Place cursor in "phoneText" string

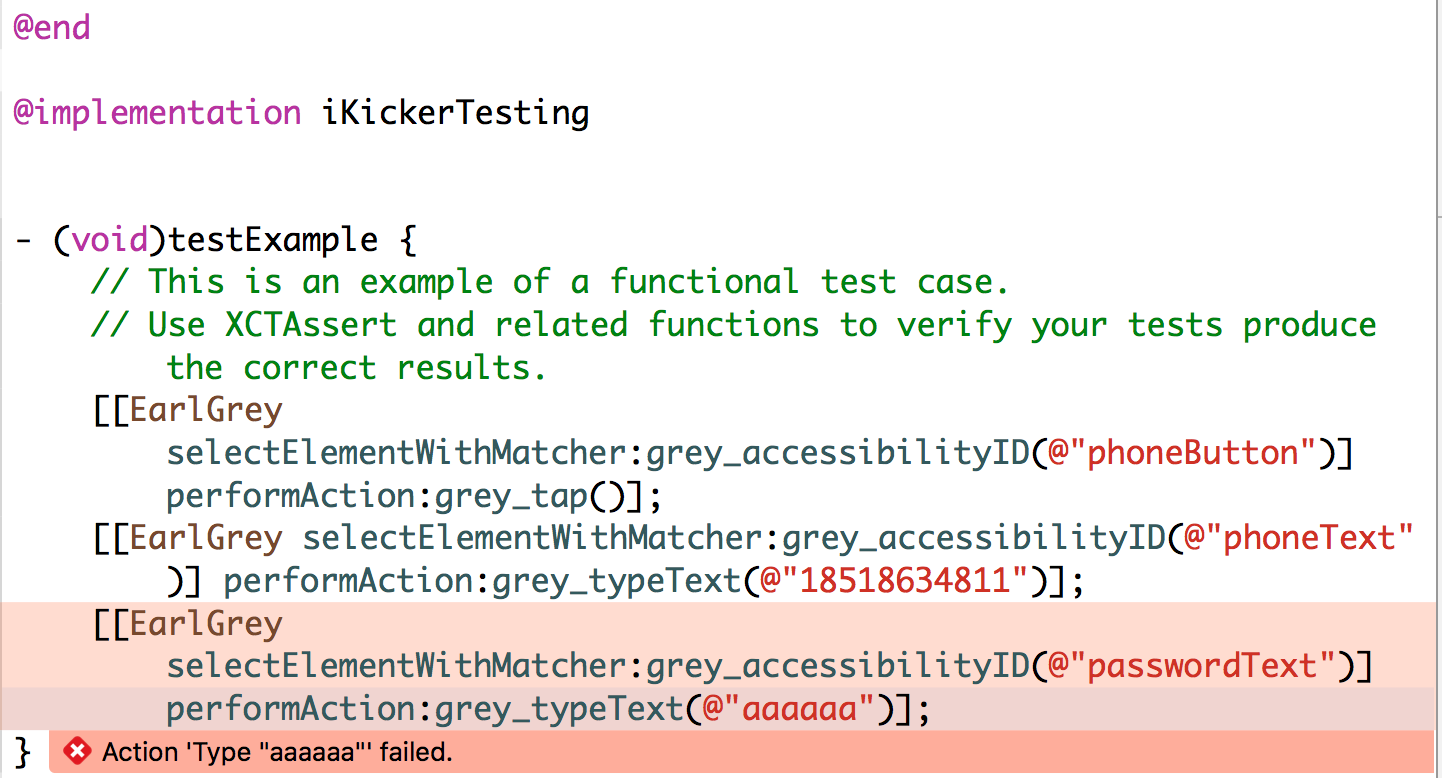click(1316, 538)
